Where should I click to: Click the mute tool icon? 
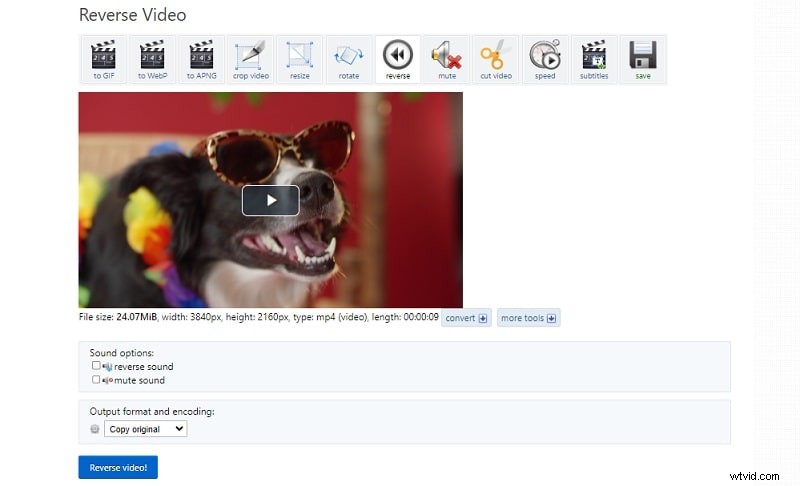446,59
